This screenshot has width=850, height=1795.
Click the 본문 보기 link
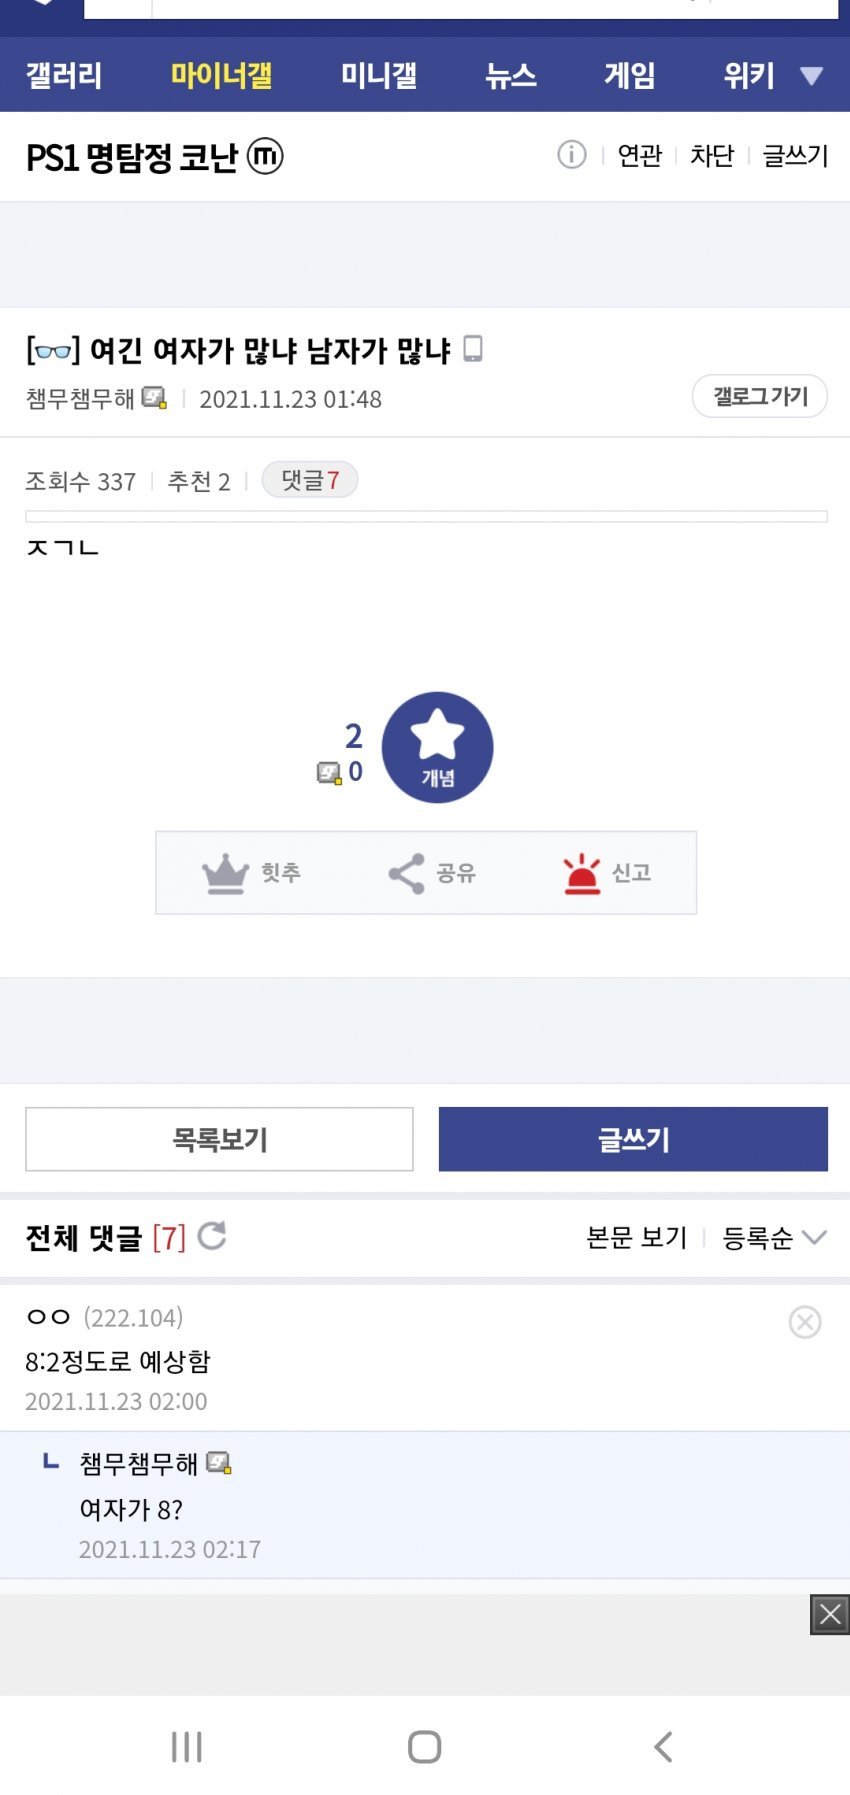tap(637, 1238)
